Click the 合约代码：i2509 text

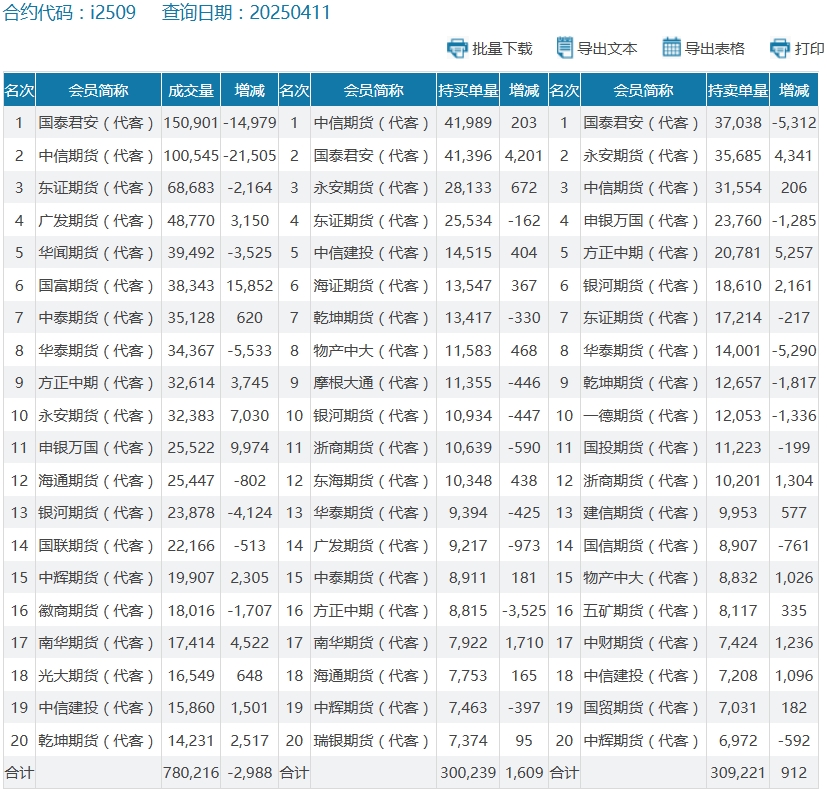(x=69, y=12)
